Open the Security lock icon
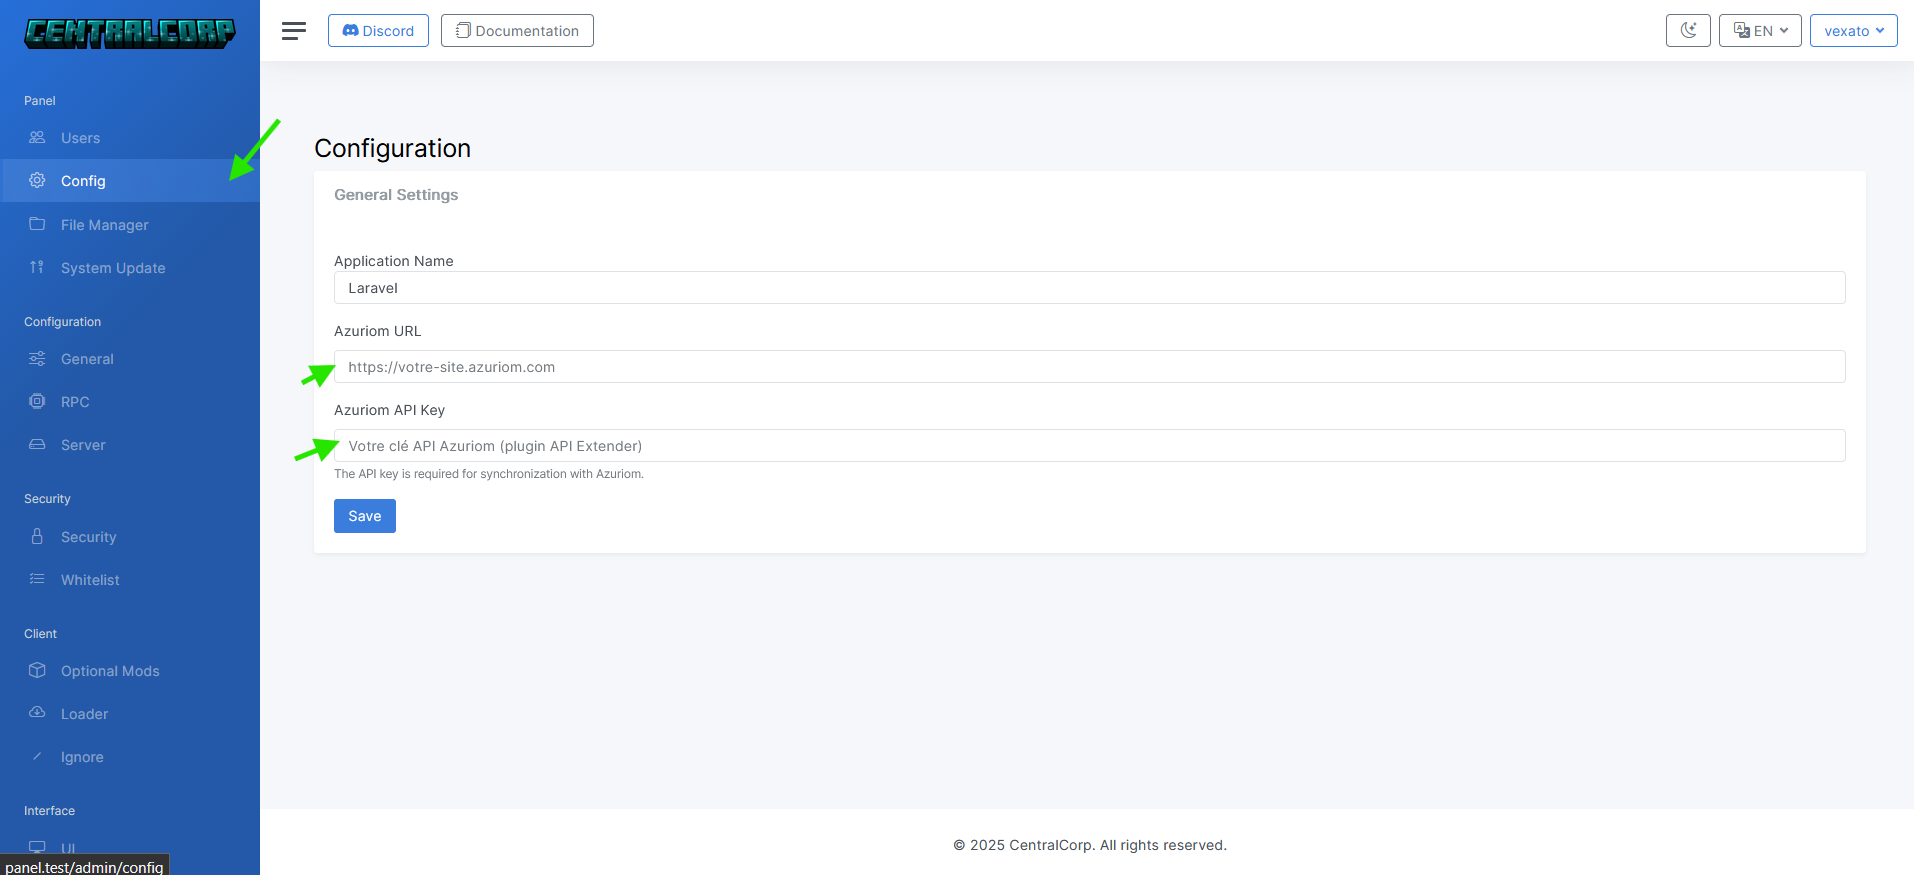 point(37,537)
